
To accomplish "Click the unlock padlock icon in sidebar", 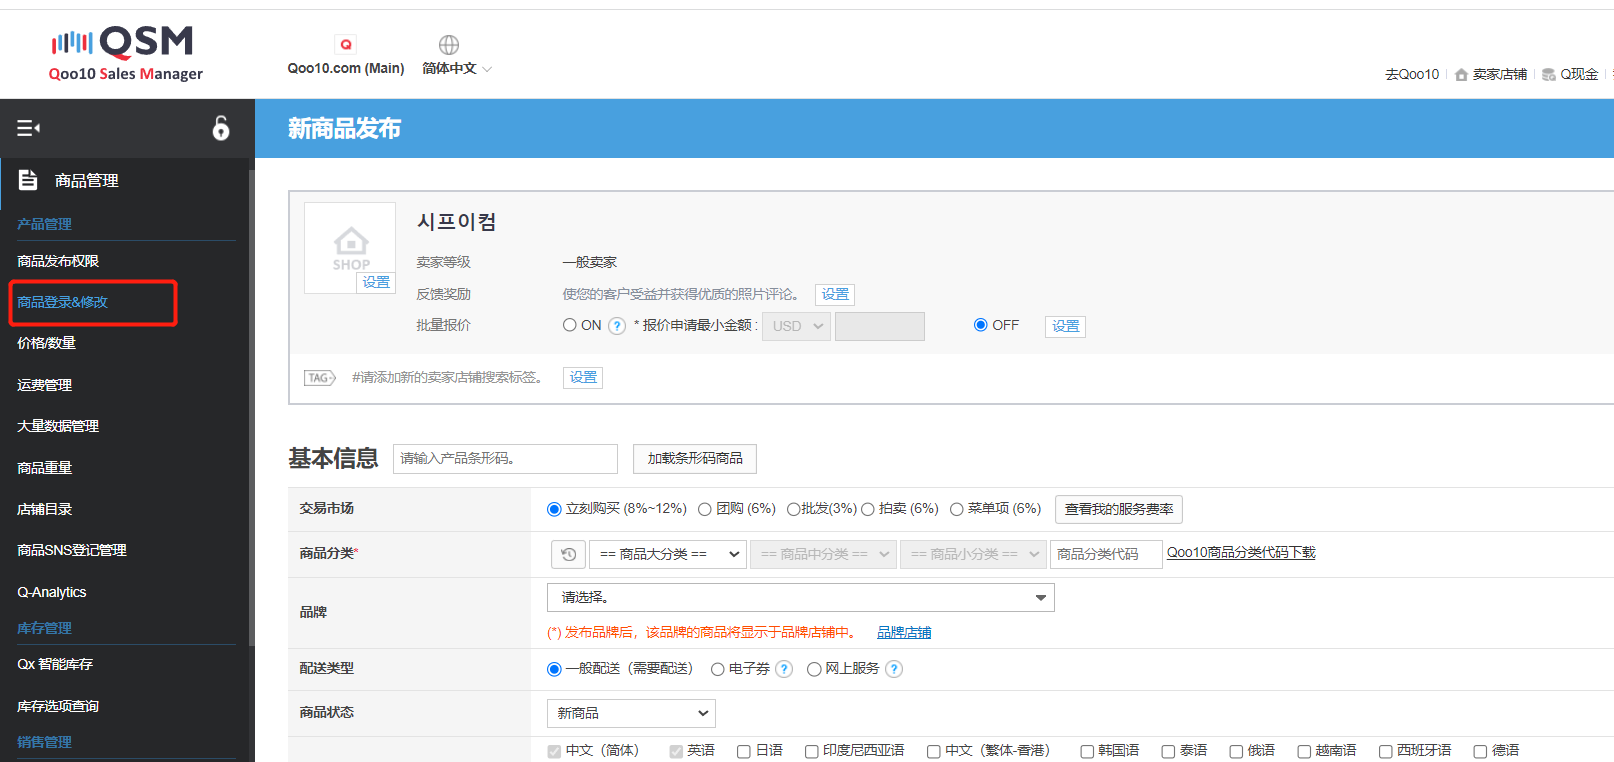I will (x=221, y=128).
